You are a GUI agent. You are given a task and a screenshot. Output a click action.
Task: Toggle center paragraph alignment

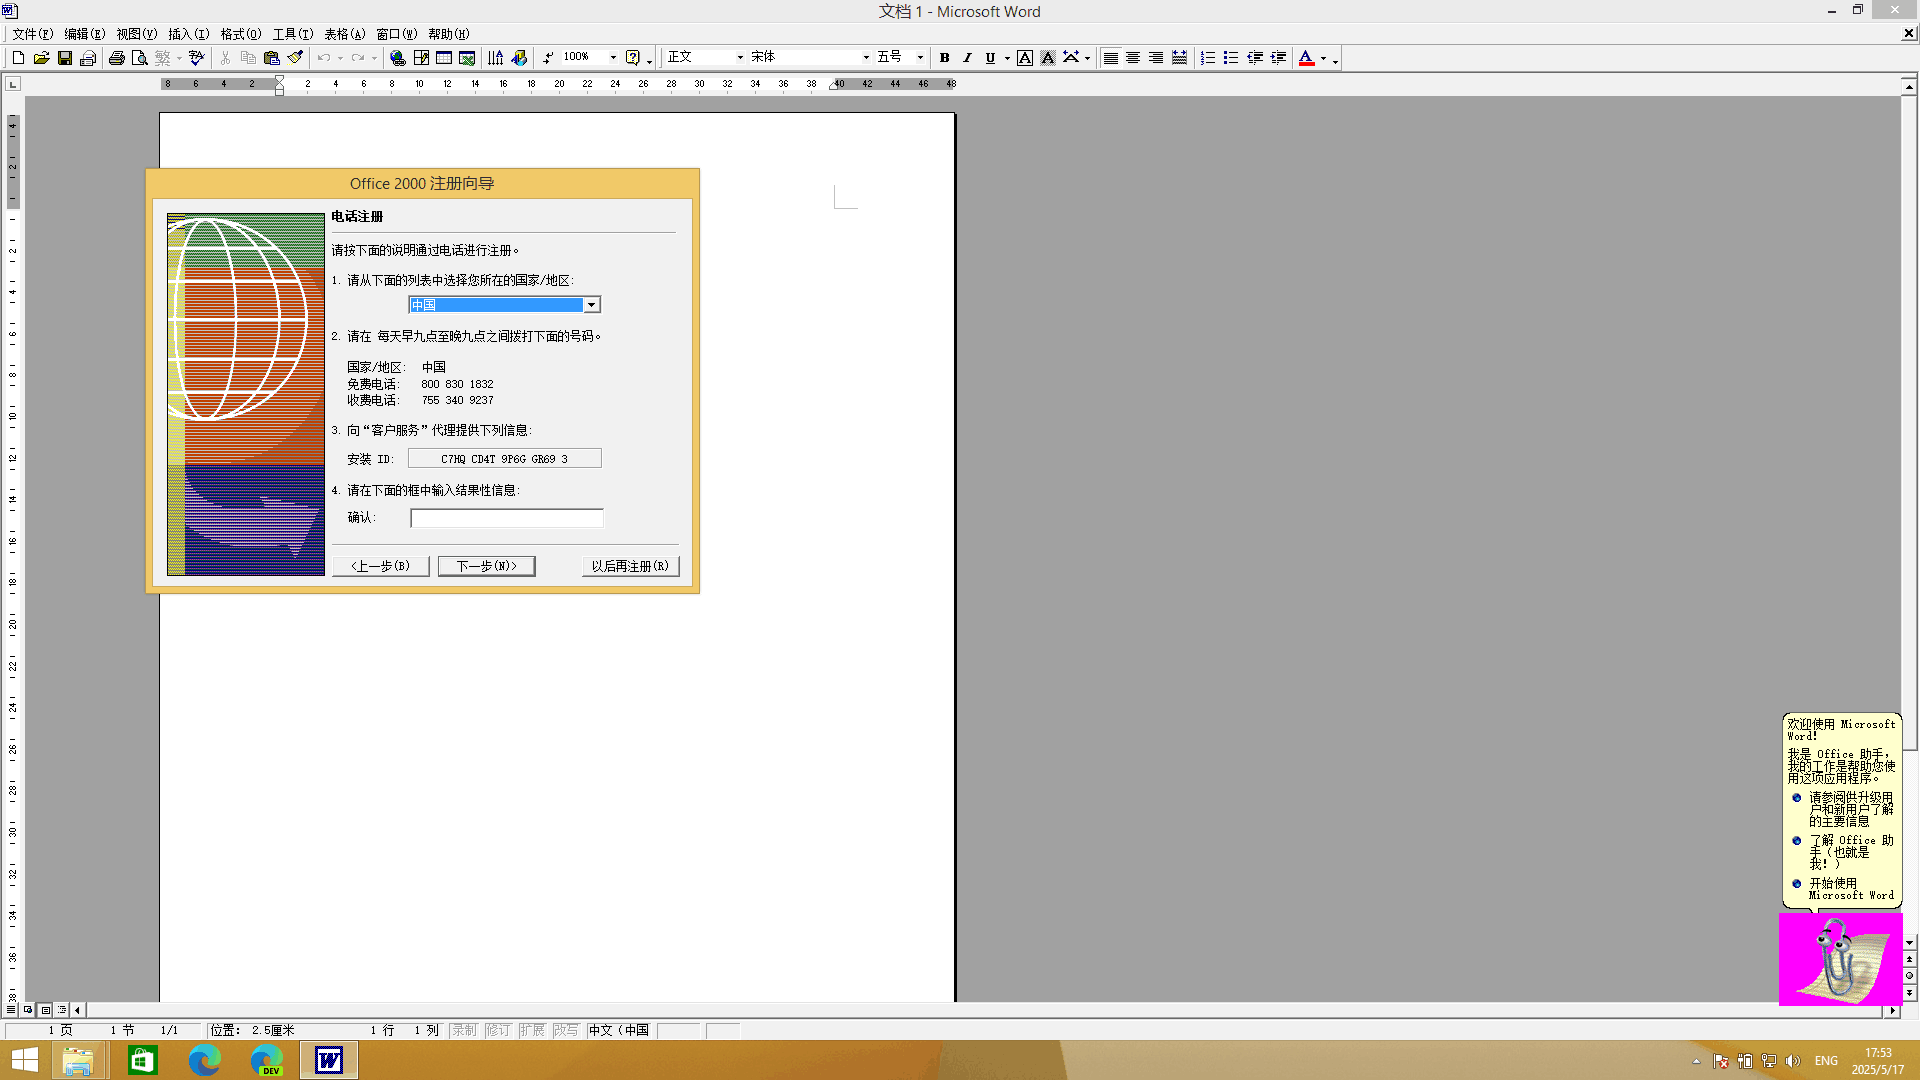[x=1133, y=58]
